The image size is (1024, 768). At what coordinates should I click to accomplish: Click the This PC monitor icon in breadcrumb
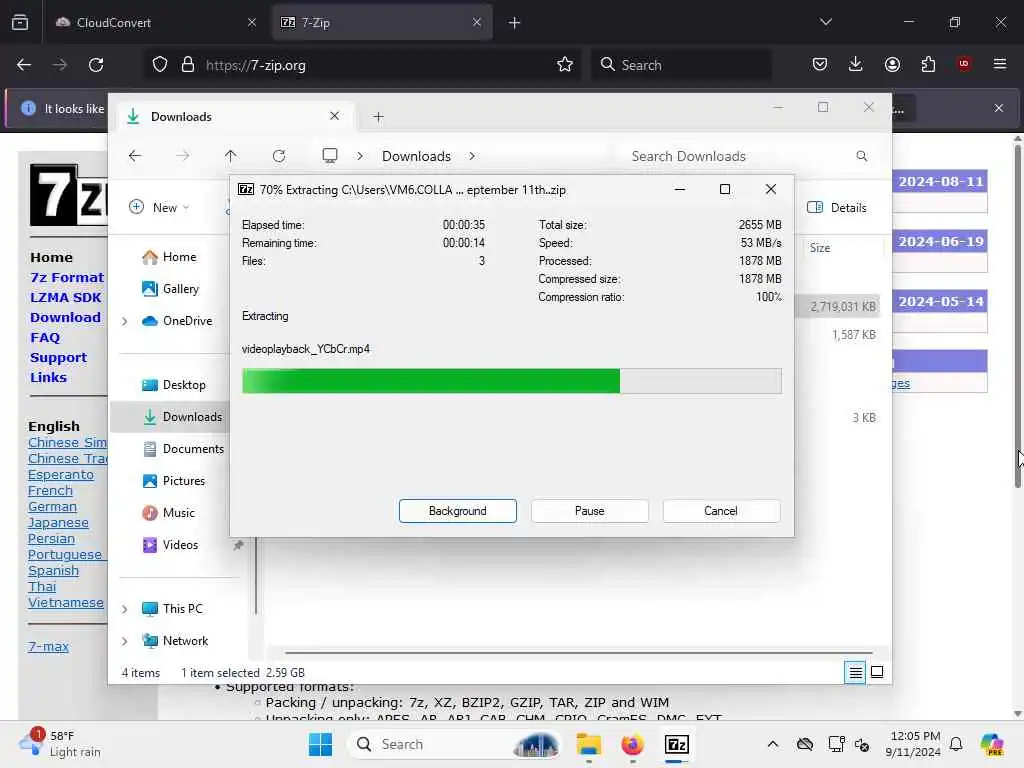click(x=330, y=155)
